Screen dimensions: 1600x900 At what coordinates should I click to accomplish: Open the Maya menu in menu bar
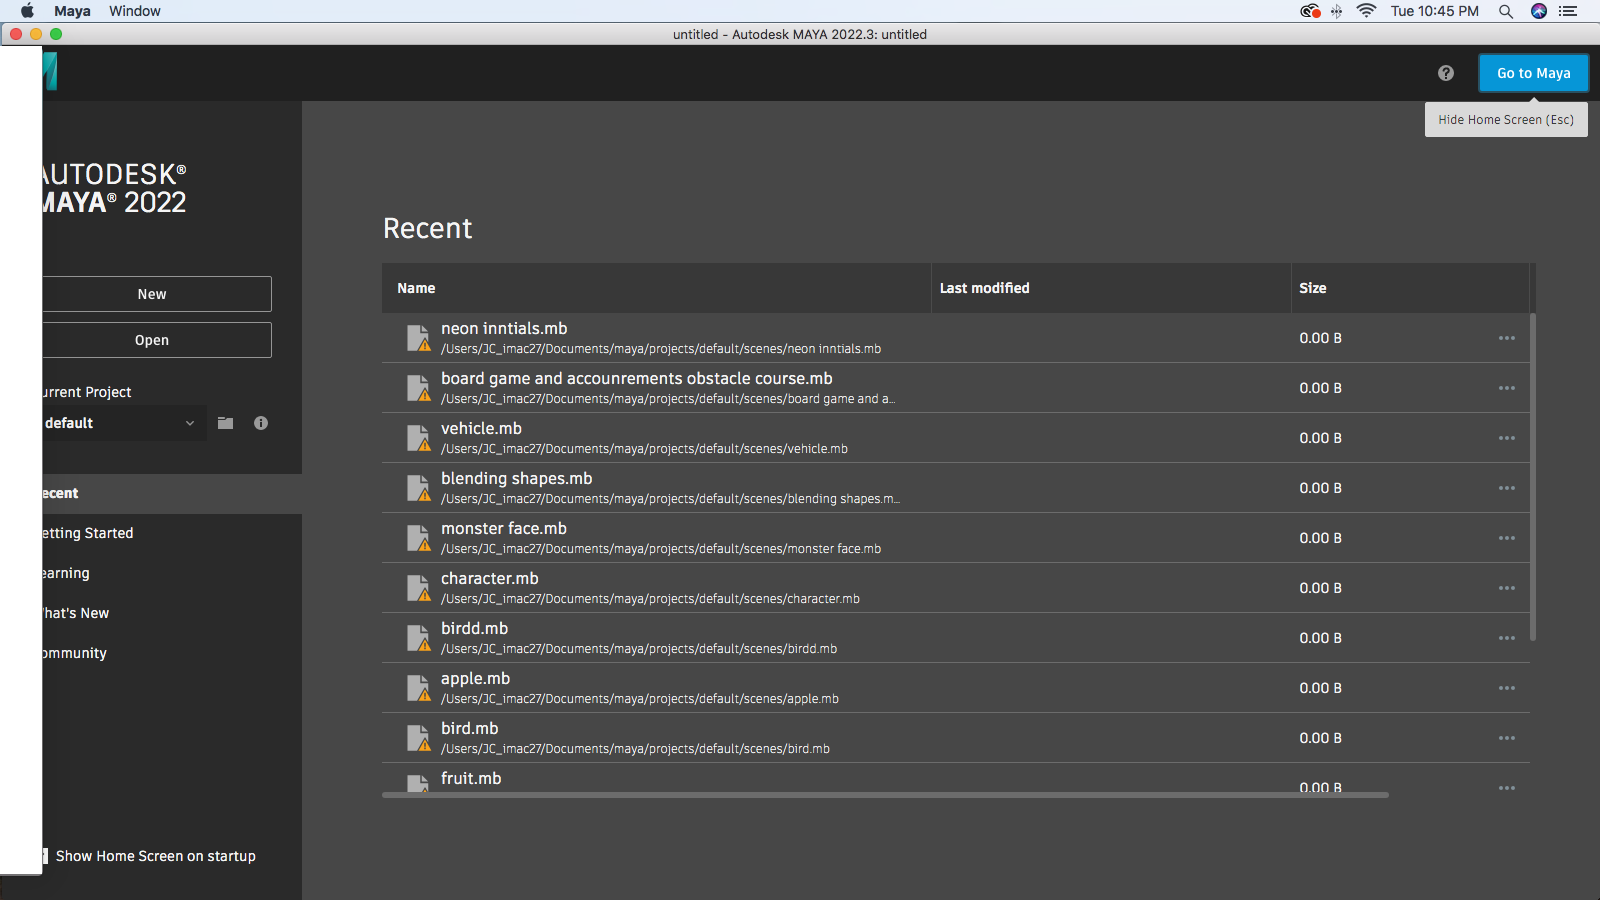click(x=72, y=11)
